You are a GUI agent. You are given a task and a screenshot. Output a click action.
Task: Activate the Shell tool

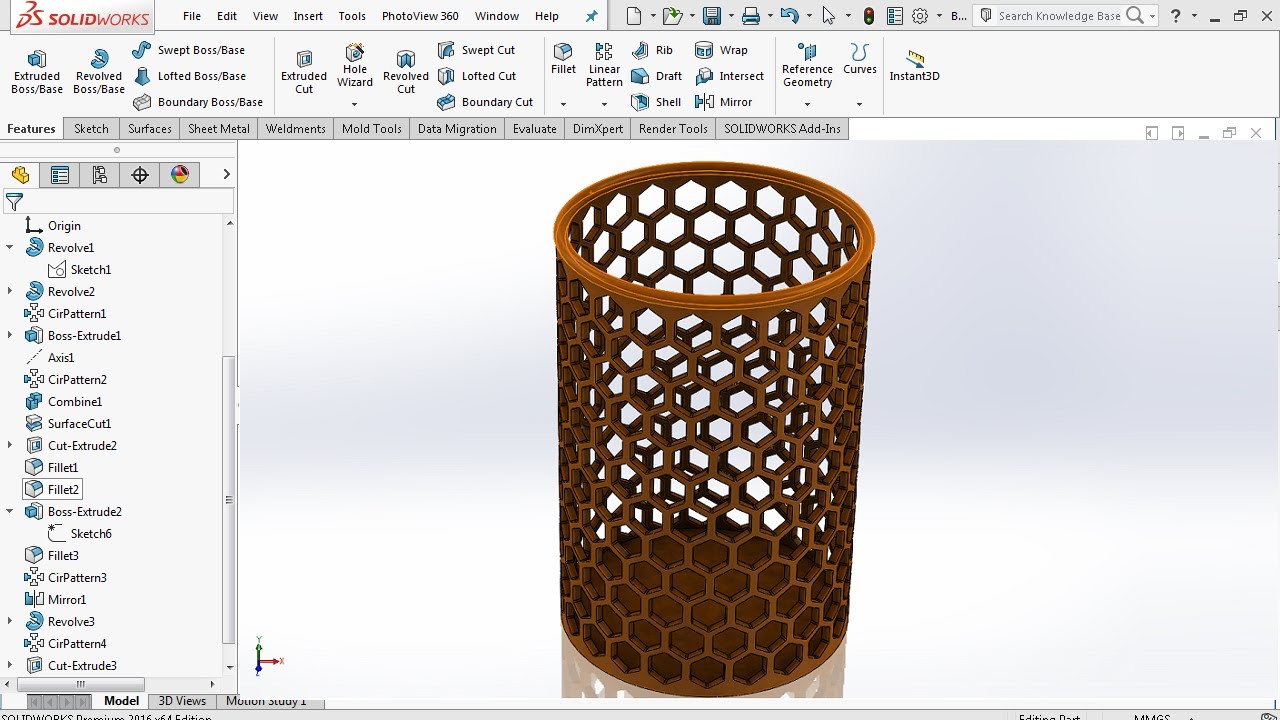click(656, 102)
